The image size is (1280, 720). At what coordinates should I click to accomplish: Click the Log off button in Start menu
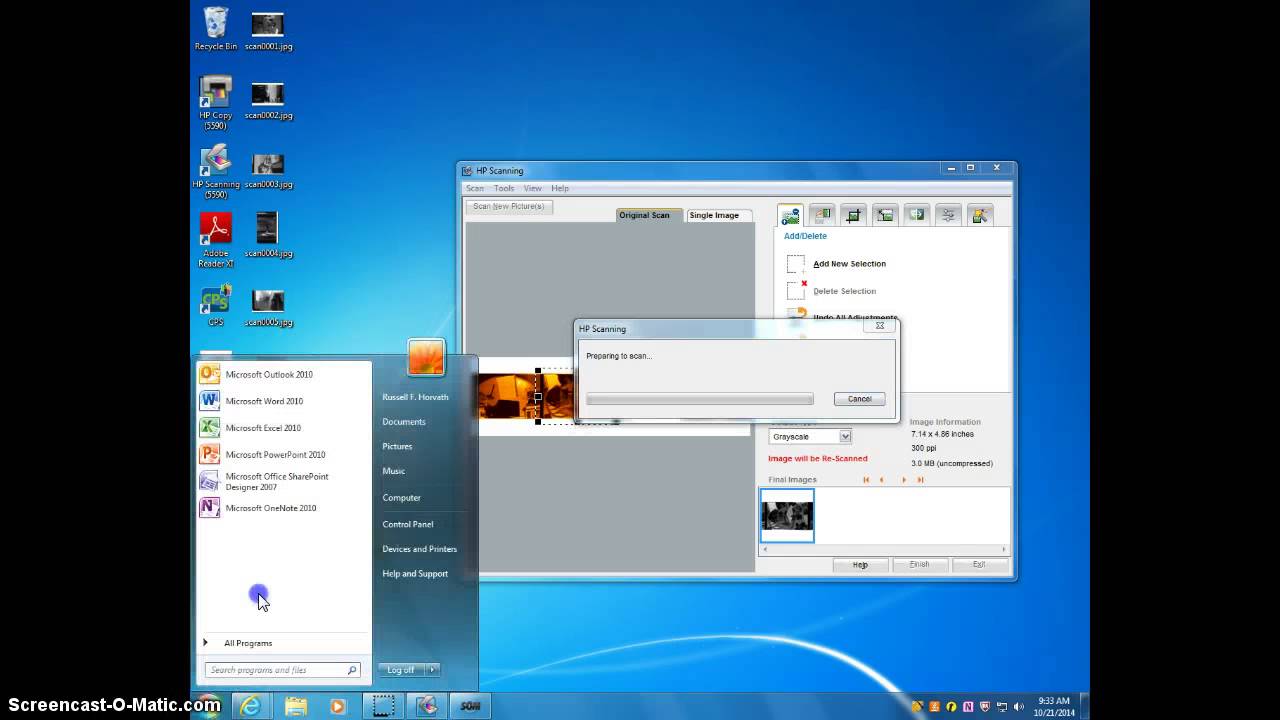(x=402, y=670)
